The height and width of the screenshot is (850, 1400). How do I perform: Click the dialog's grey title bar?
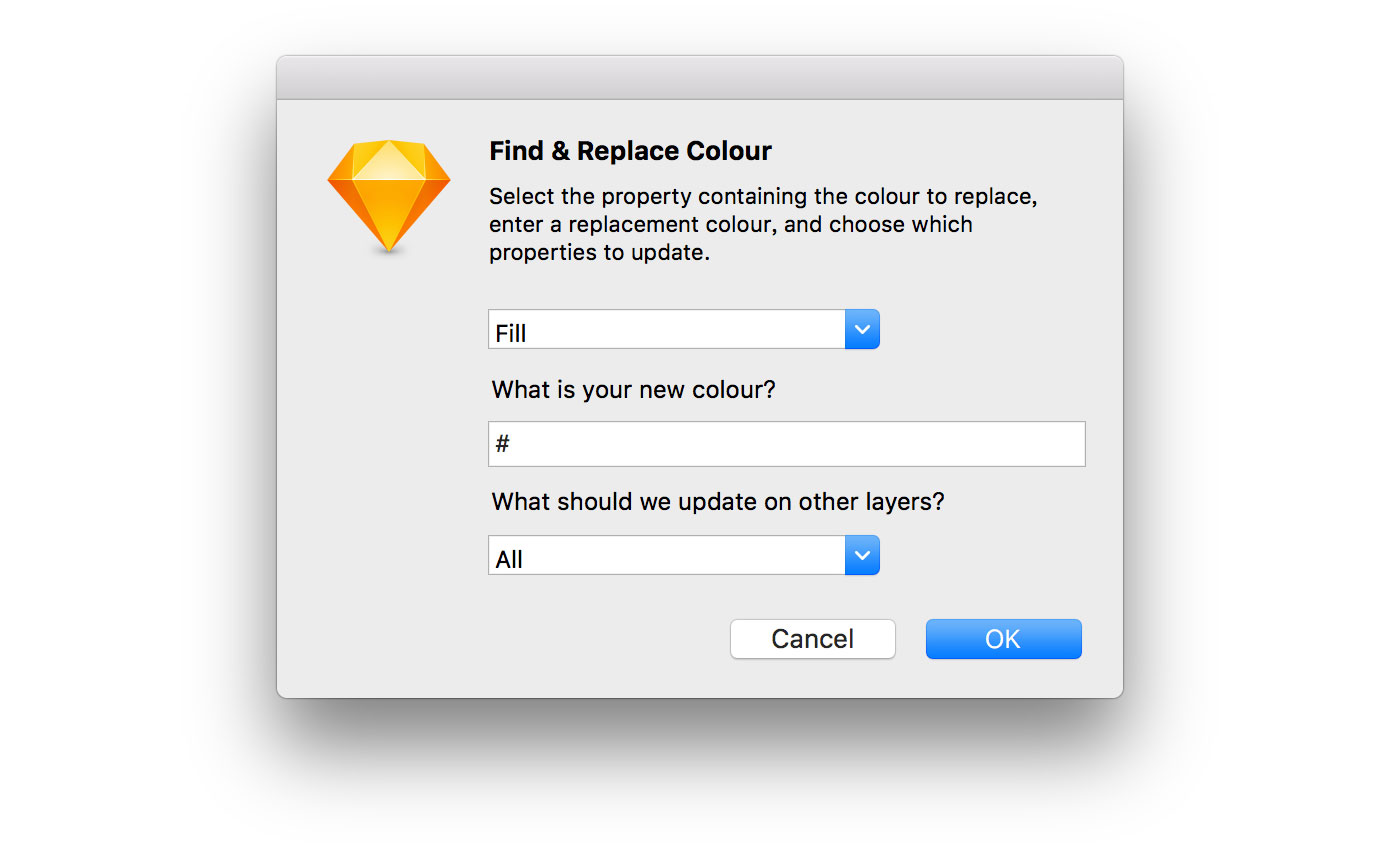pos(700,78)
